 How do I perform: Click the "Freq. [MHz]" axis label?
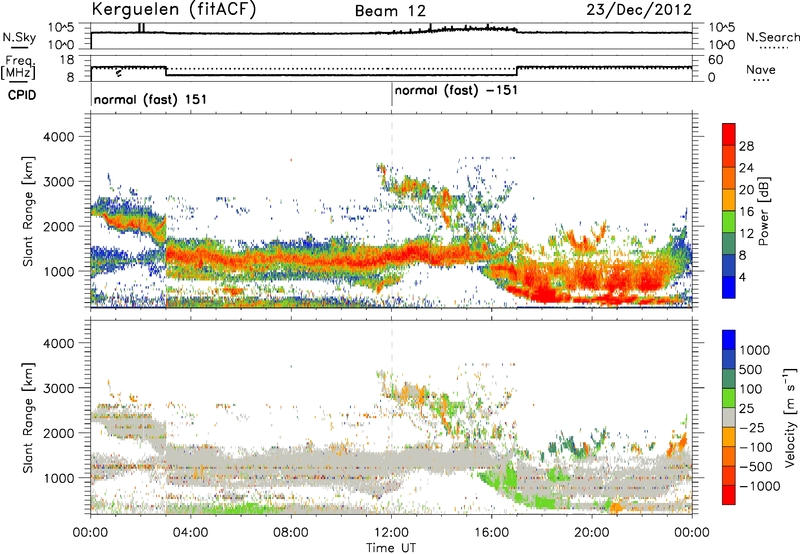pyautogui.click(x=18, y=67)
